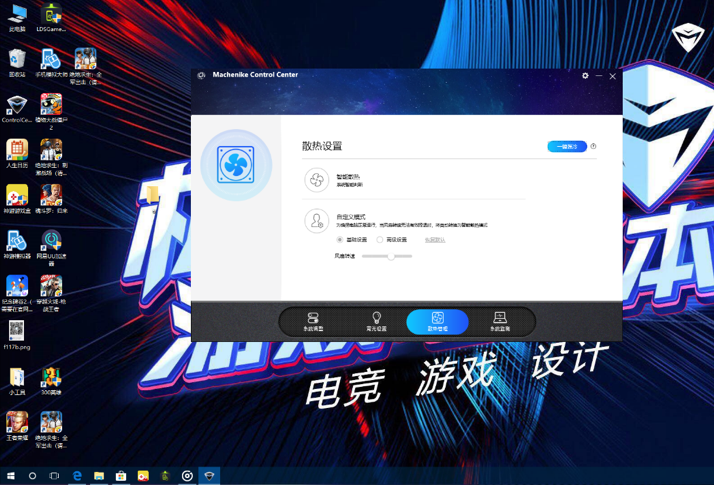The width and height of the screenshot is (714, 485).
Task: Click Machenike Control Center taskbar button
Action: click(x=209, y=476)
